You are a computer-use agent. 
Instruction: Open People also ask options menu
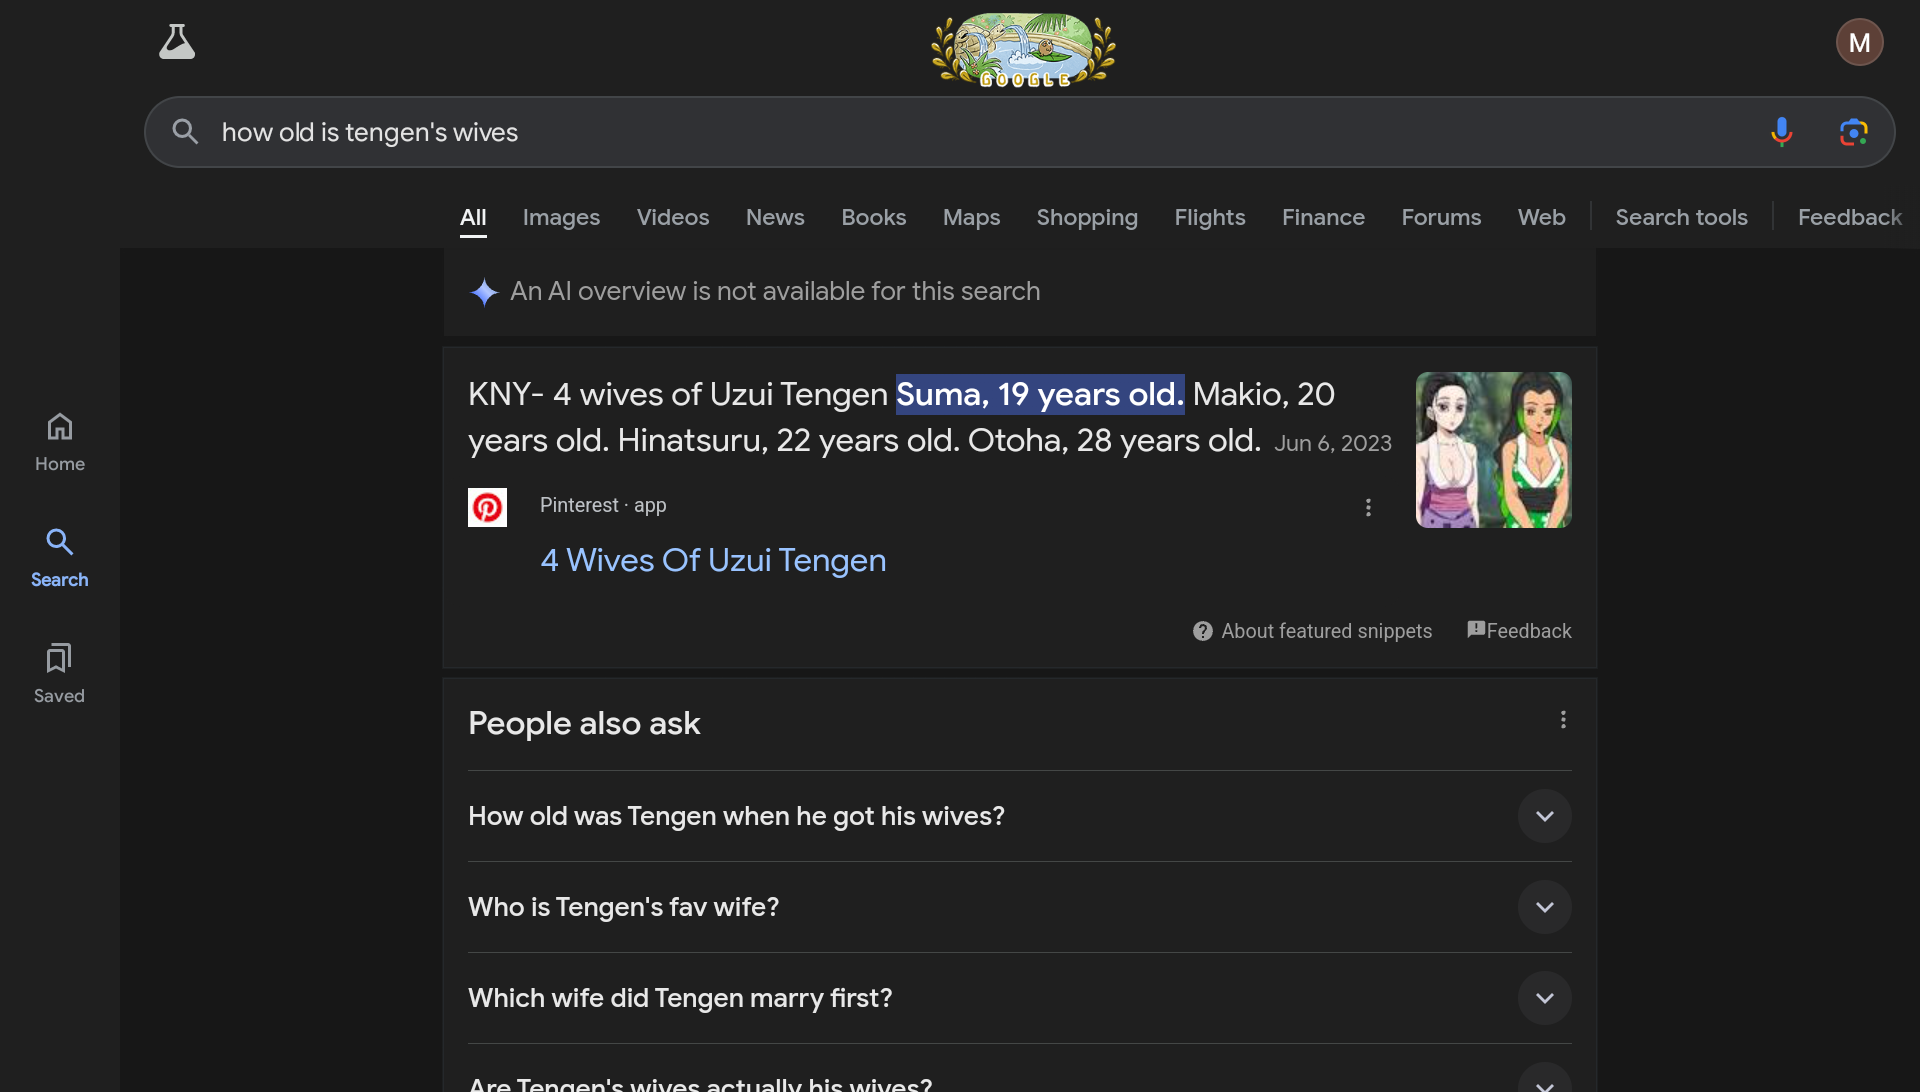pyautogui.click(x=1563, y=720)
